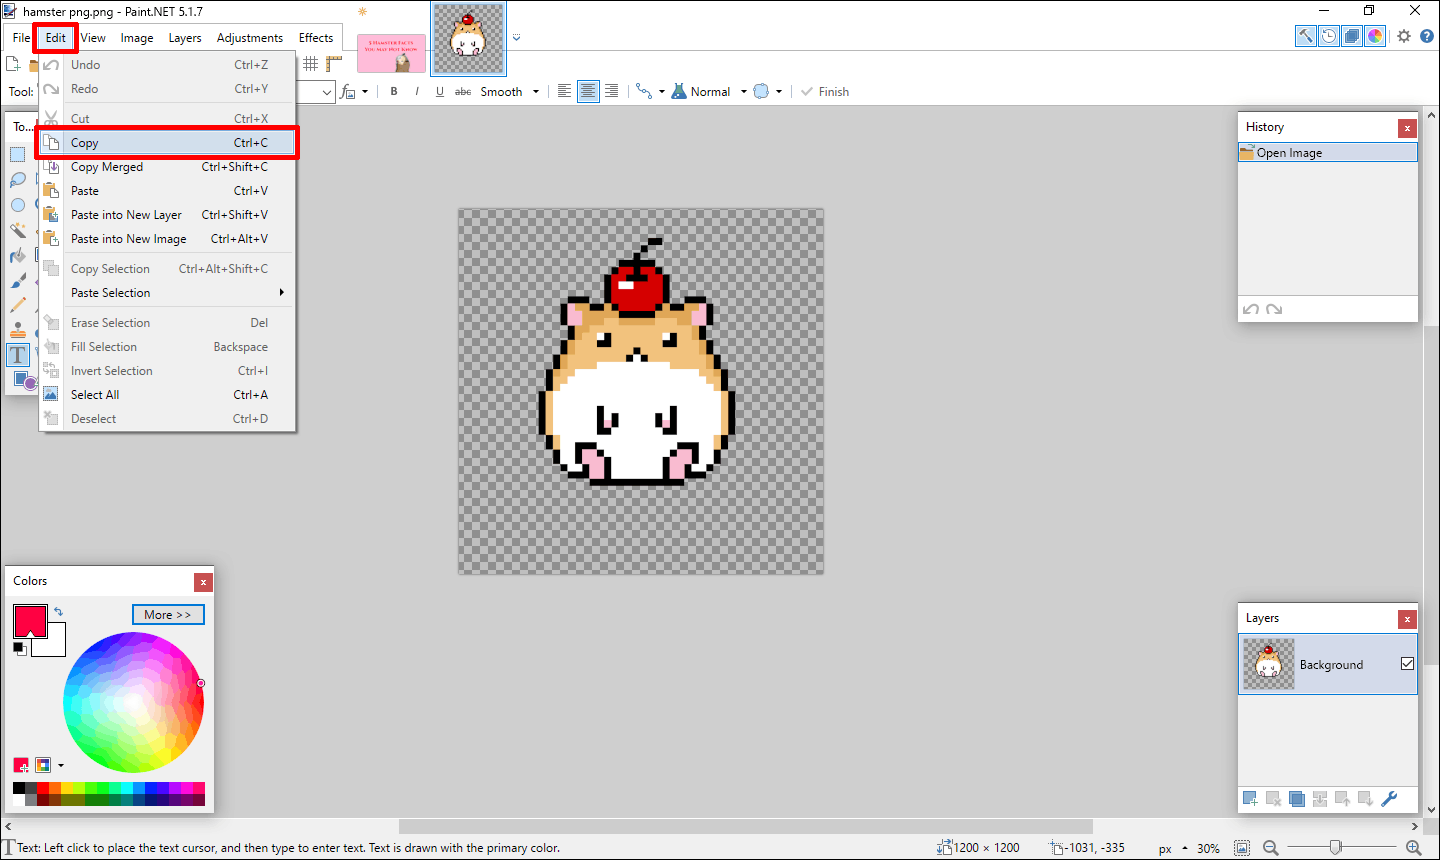Select the Rectangle Select tool

(18, 155)
